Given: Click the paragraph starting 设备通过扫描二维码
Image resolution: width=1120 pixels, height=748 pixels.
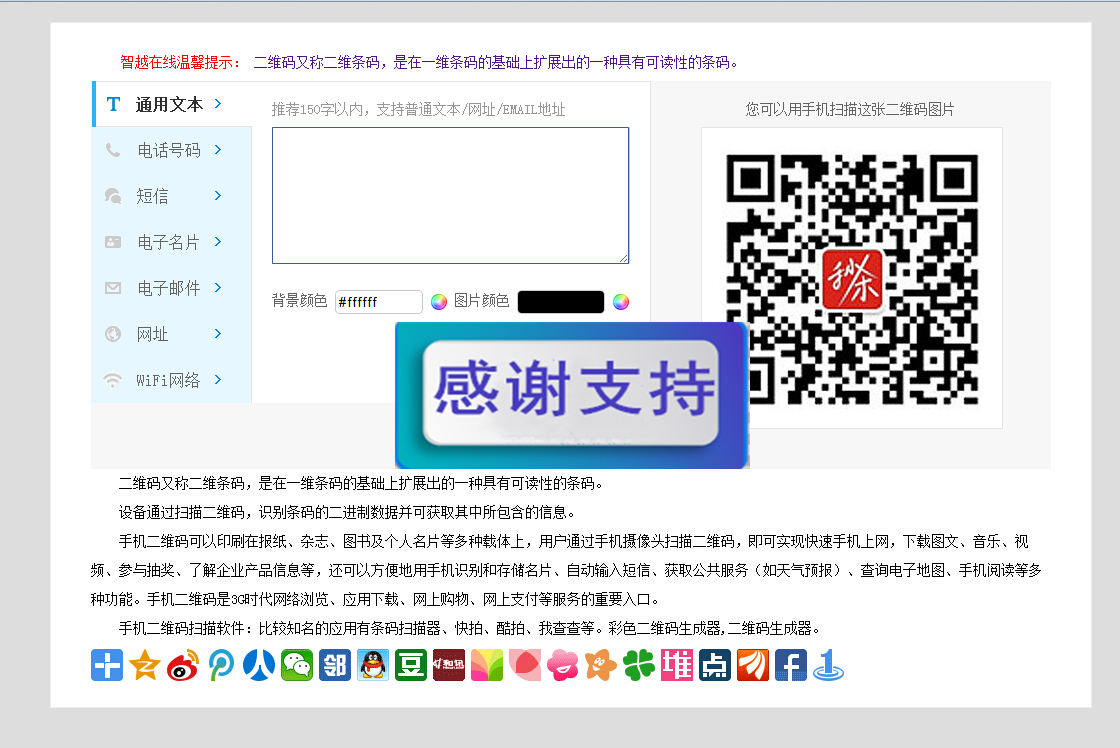Looking at the screenshot, I should (347, 512).
